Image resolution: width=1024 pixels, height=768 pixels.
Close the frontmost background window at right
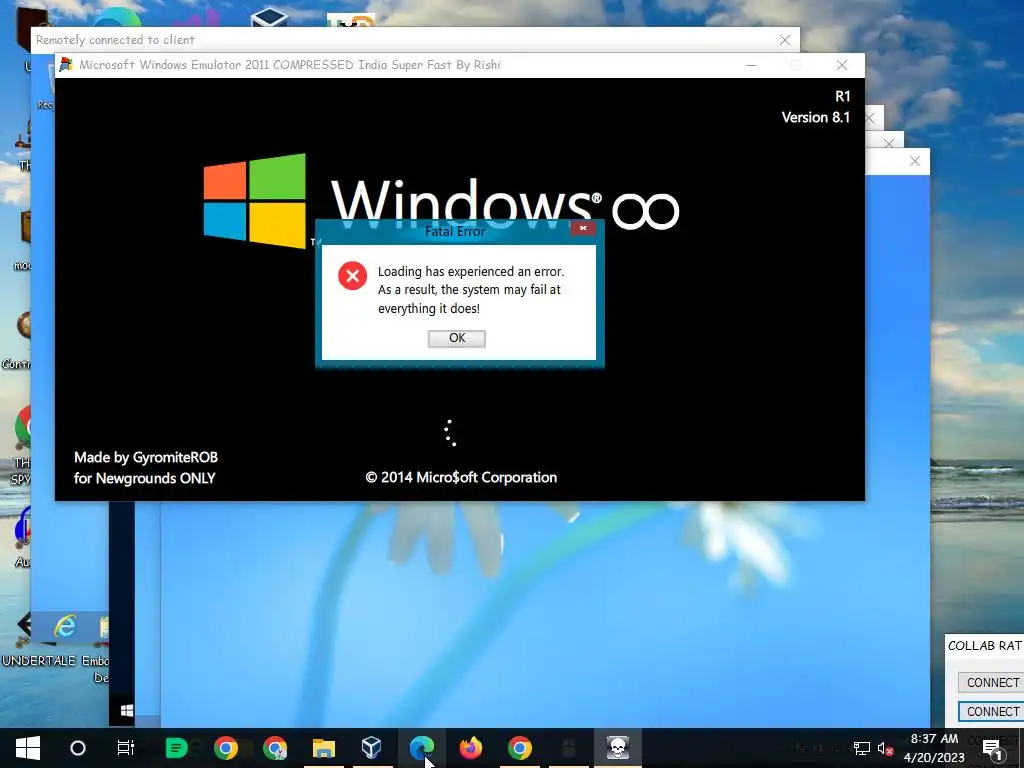tap(915, 161)
